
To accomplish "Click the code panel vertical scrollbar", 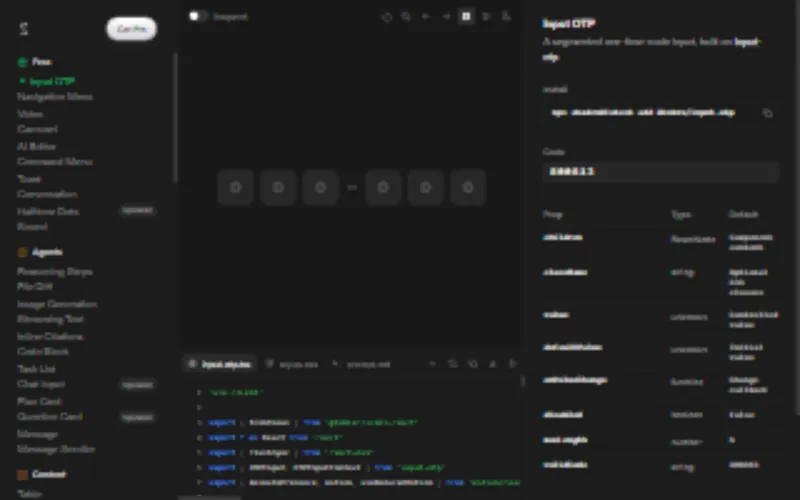I will (522, 381).
